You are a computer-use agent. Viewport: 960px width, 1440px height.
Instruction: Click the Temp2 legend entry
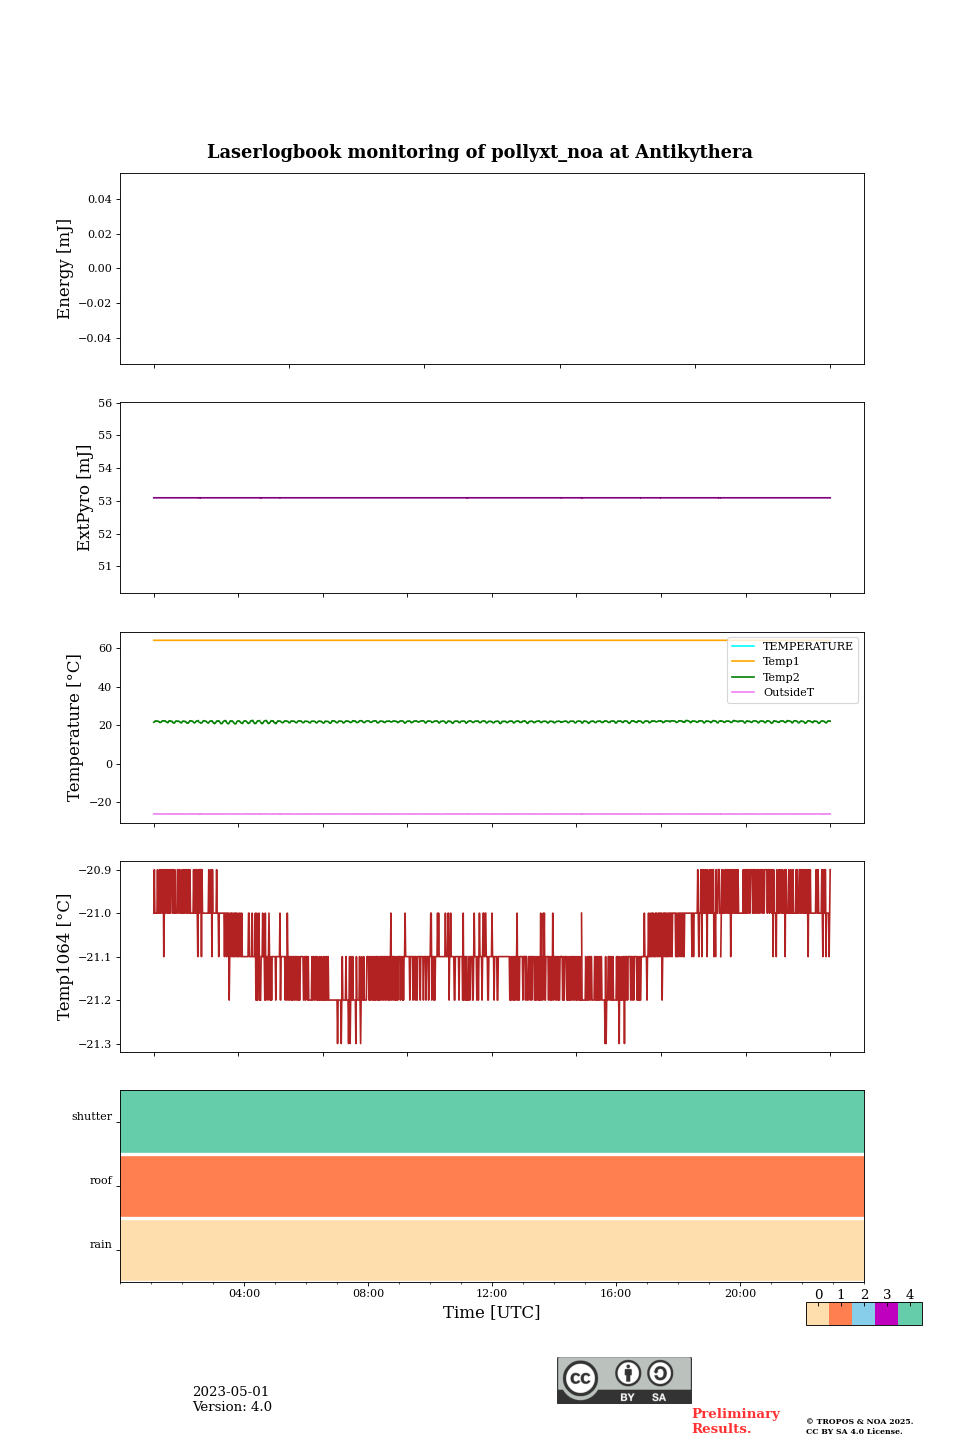tap(766, 677)
